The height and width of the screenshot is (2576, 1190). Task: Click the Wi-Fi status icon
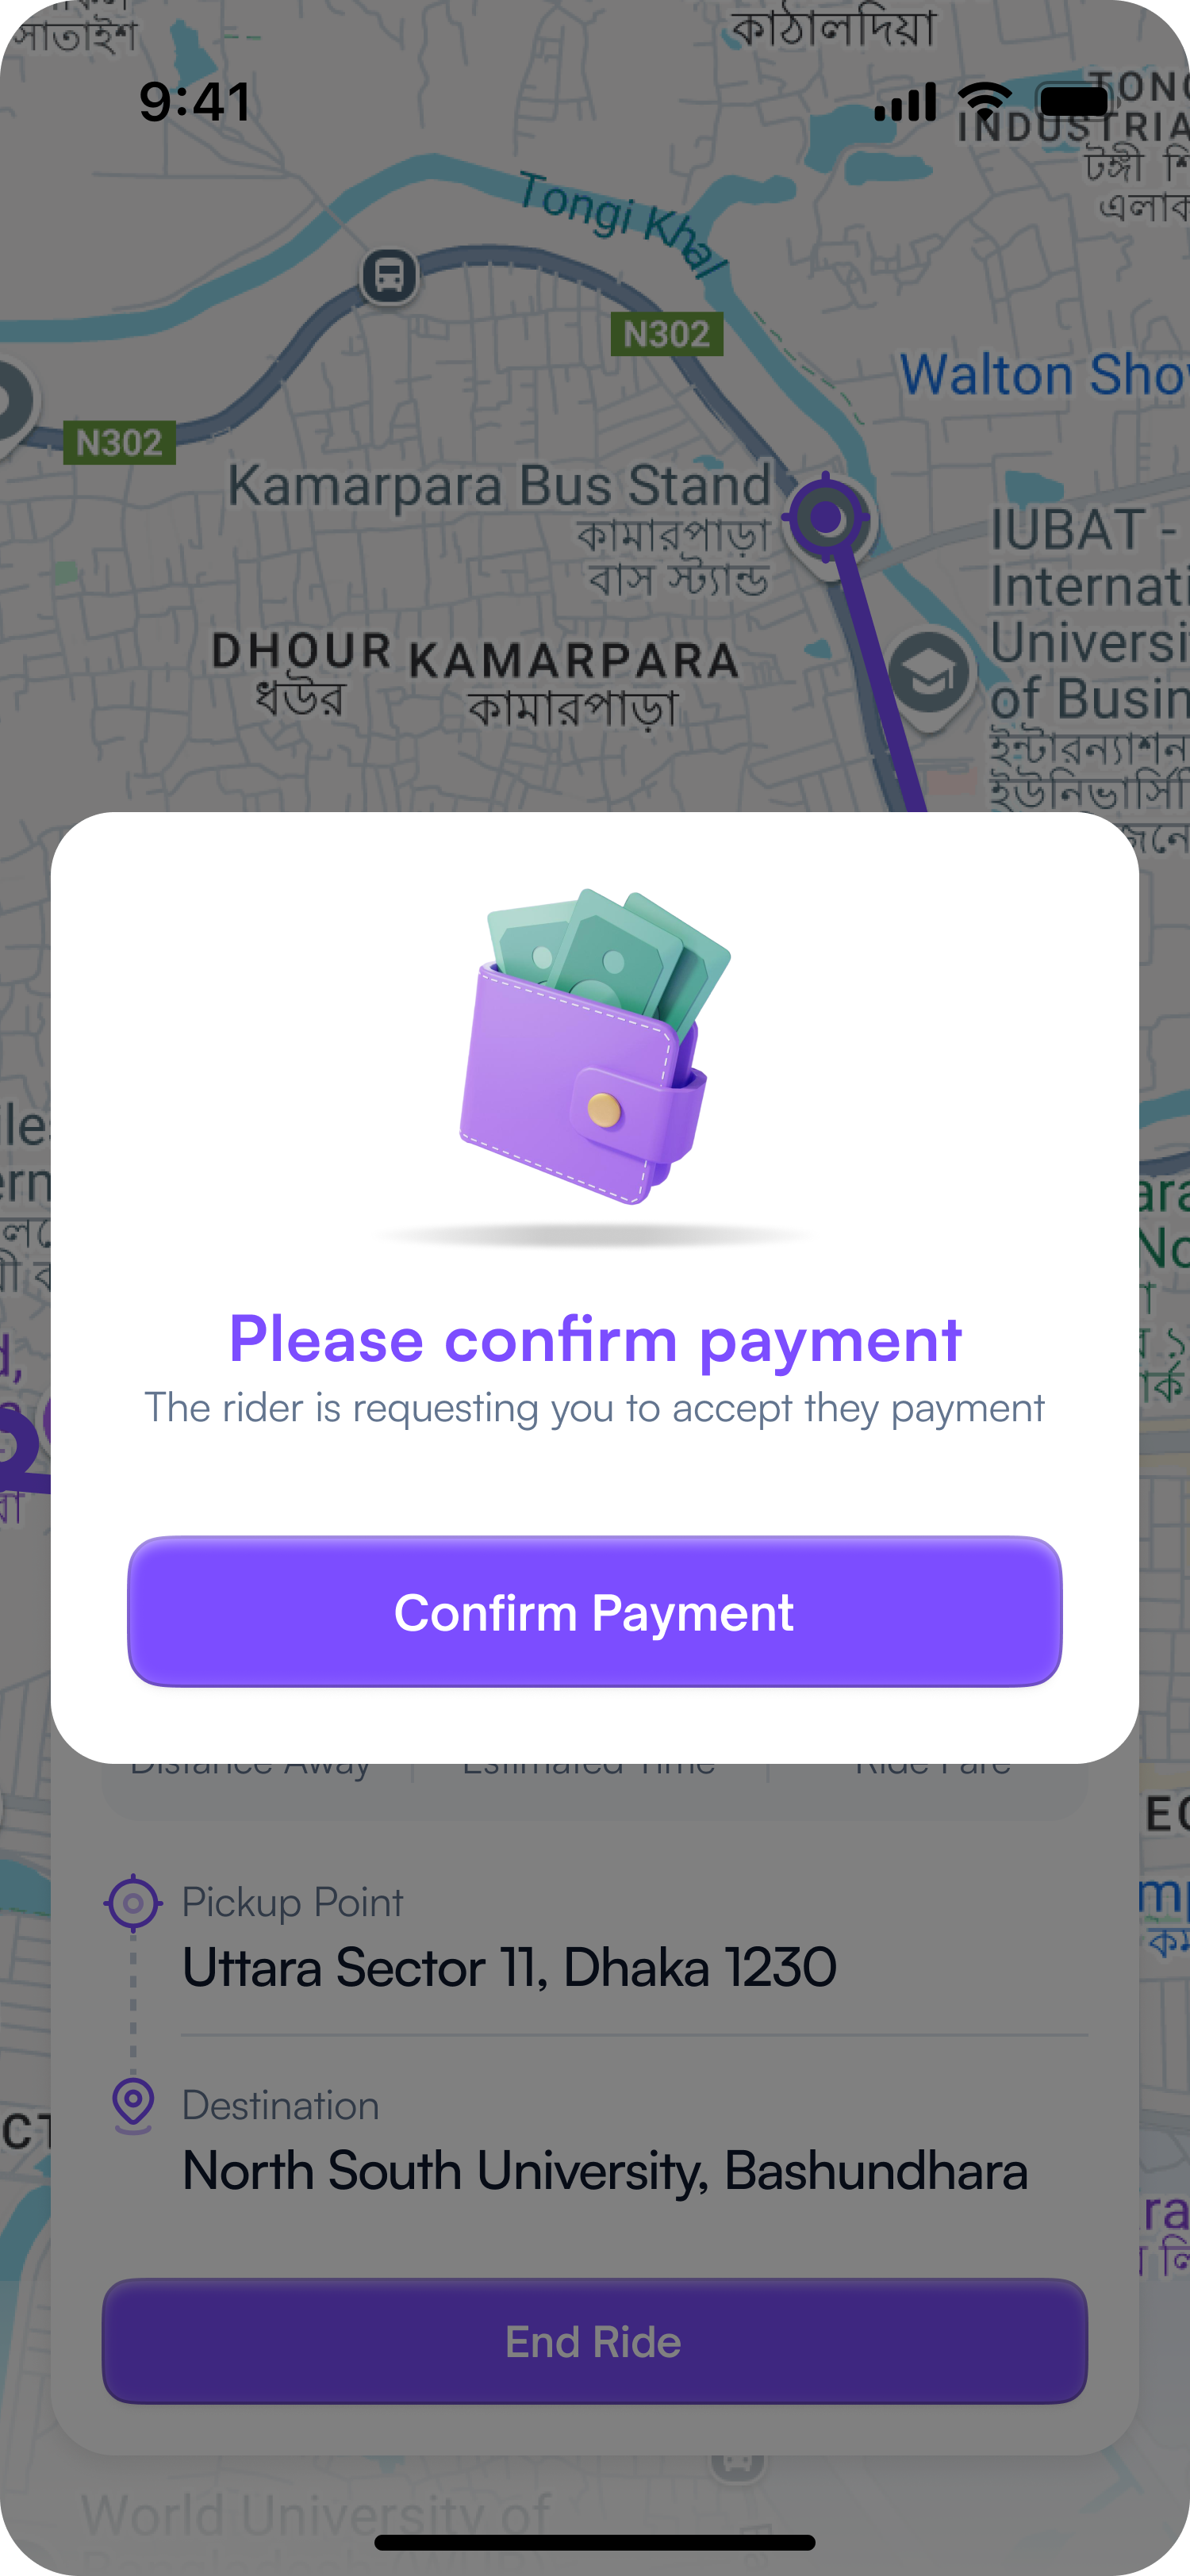click(x=985, y=100)
